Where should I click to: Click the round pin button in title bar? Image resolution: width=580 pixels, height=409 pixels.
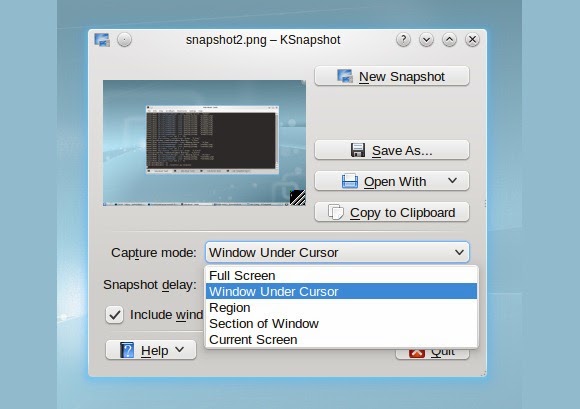124,40
